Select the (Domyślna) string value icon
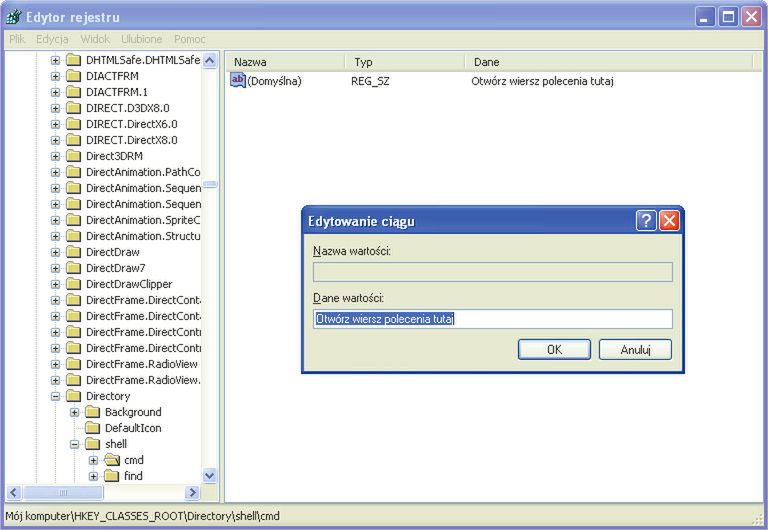The width and height of the screenshot is (768, 530). coord(238,81)
